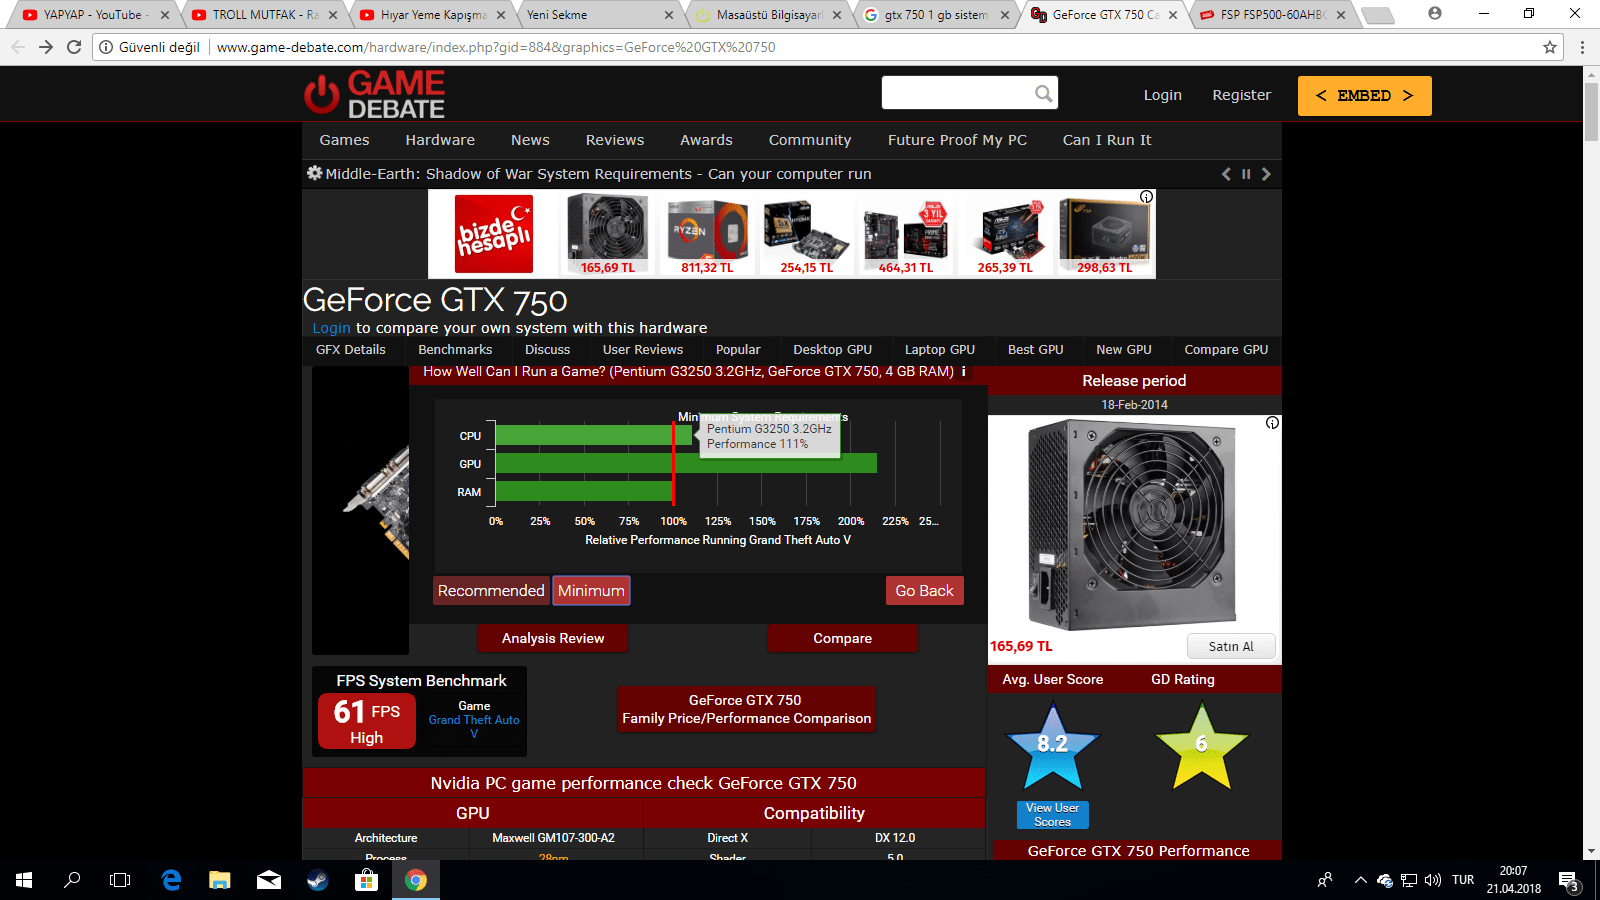Image resolution: width=1600 pixels, height=900 pixels.
Task: Click the browser forward arrow
Action: [46, 47]
